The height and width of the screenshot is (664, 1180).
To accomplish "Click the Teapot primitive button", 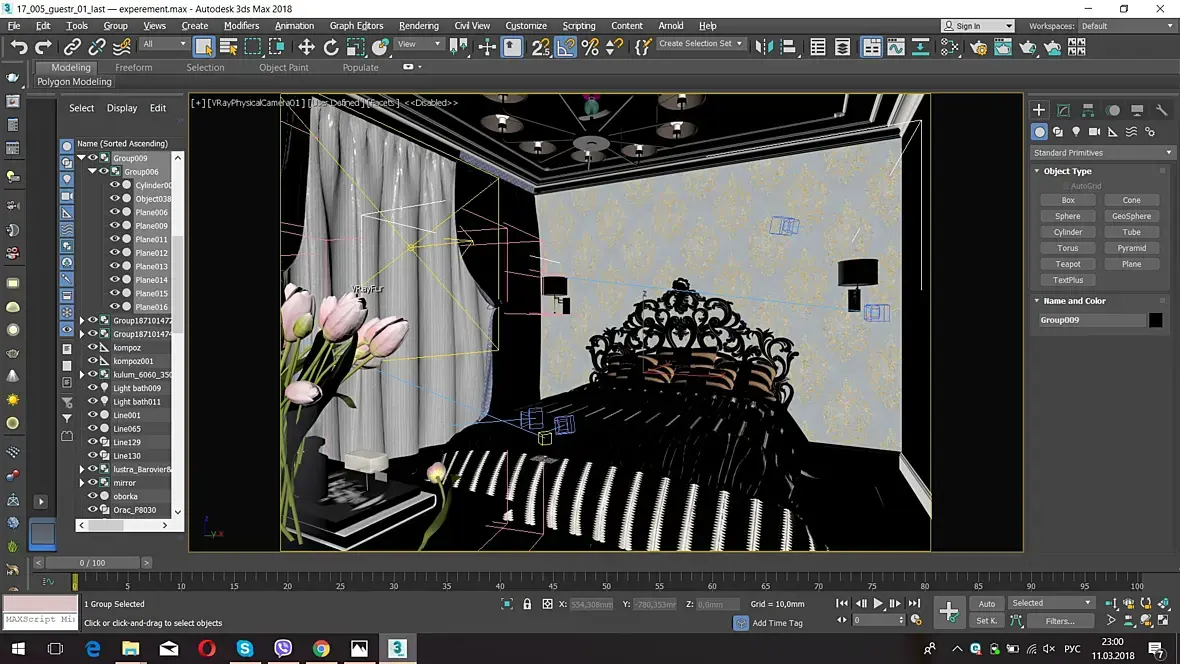I will coord(1067,264).
